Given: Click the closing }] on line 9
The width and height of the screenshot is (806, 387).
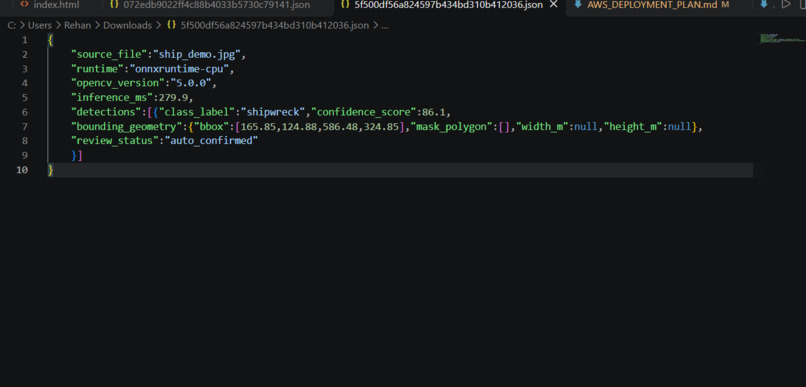Looking at the screenshot, I should [77, 155].
